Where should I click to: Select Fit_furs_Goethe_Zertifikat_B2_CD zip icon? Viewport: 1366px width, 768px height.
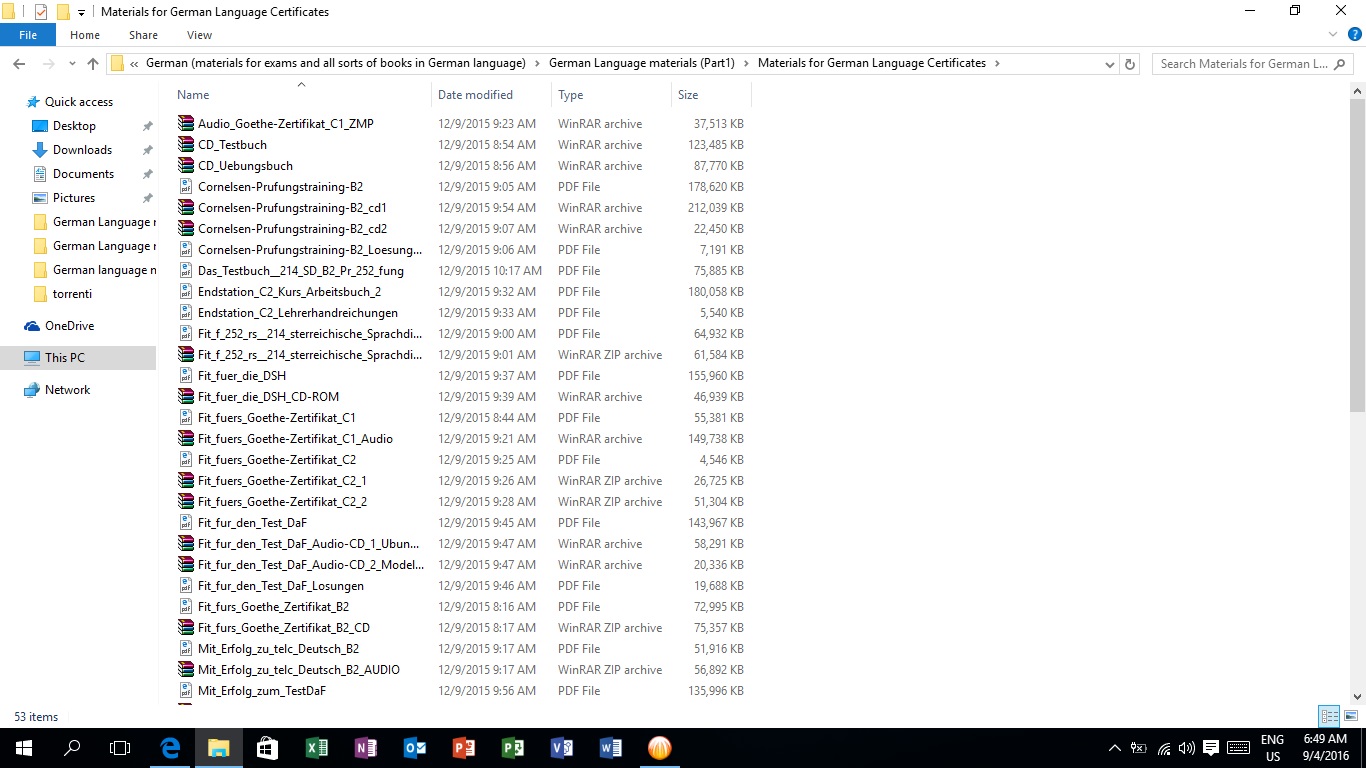[185, 628]
